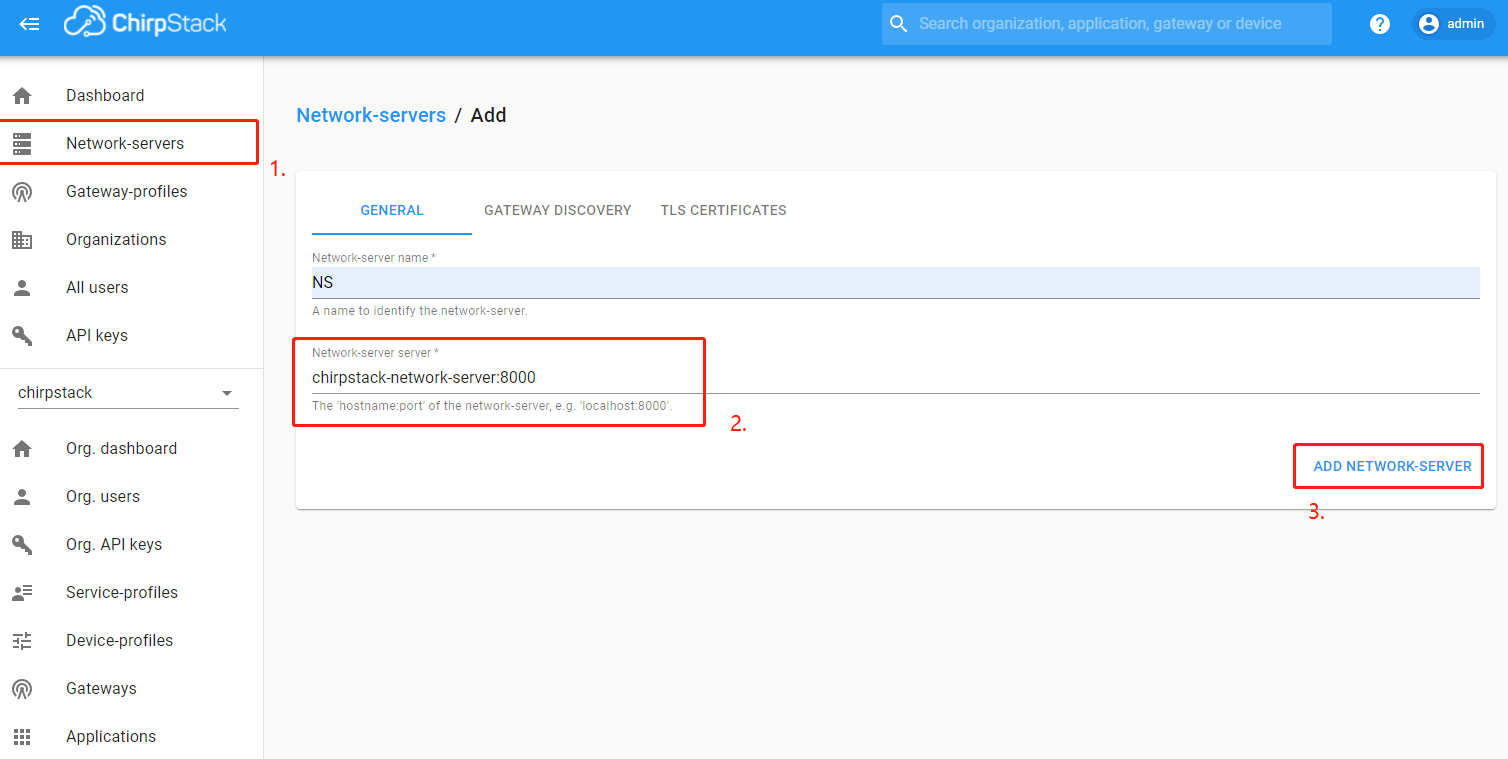Open All users in sidebar
This screenshot has width=1508, height=759.
tap(131, 288)
